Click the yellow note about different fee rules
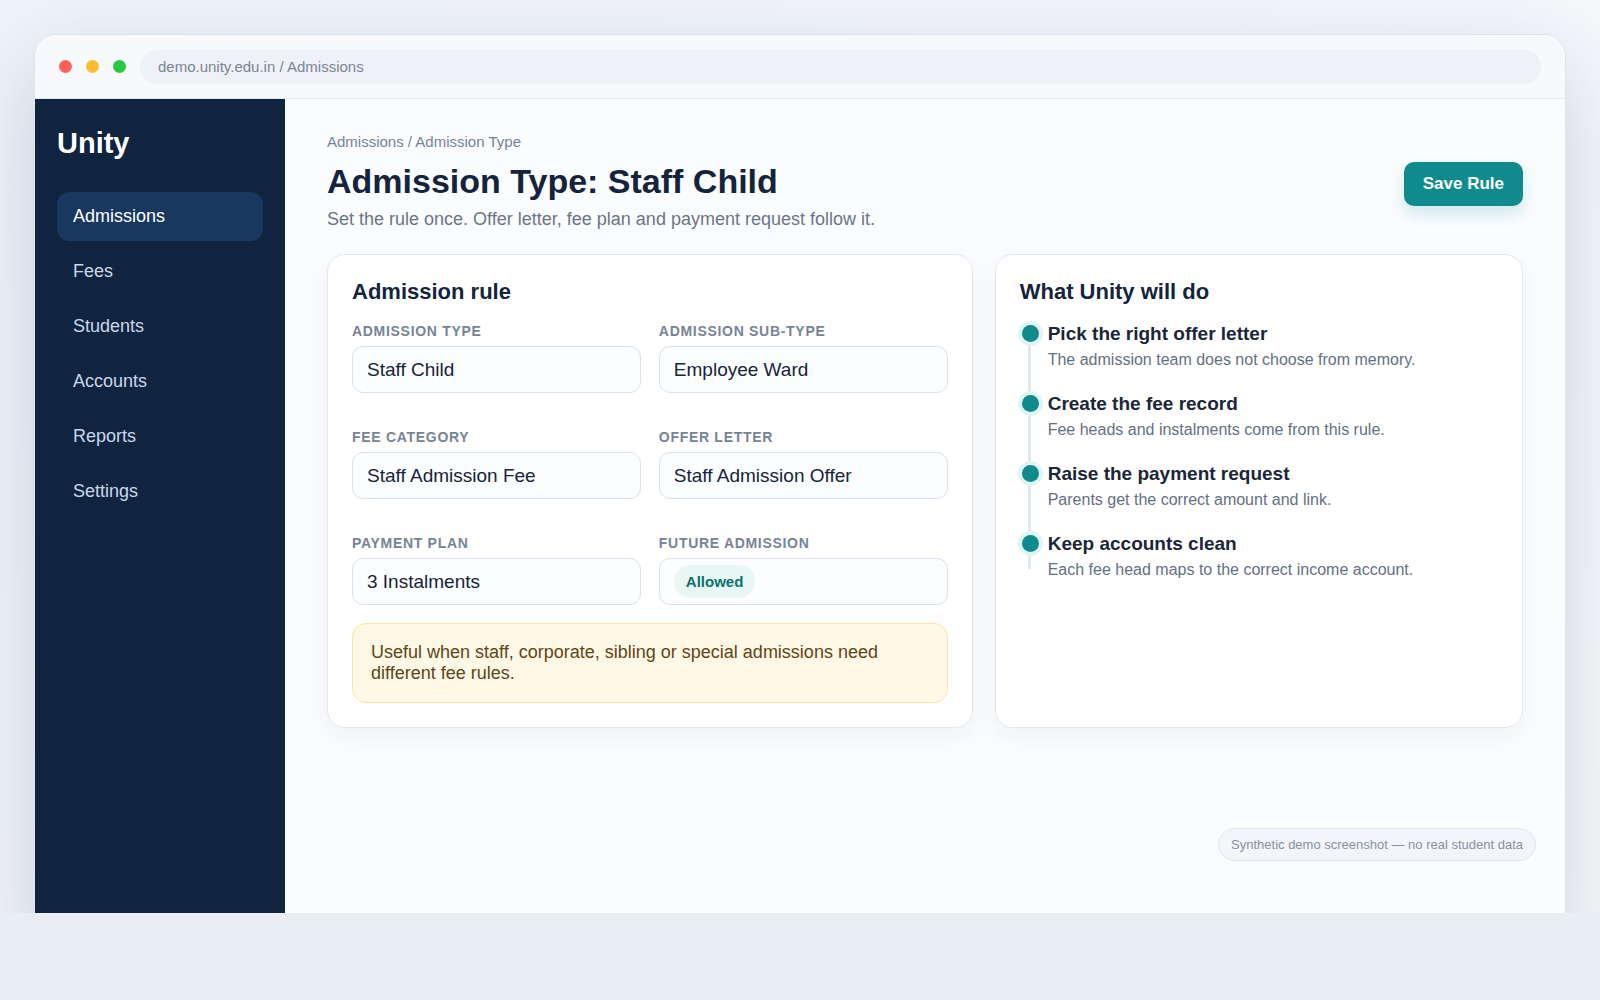Image resolution: width=1600 pixels, height=1000 pixels. [x=650, y=663]
